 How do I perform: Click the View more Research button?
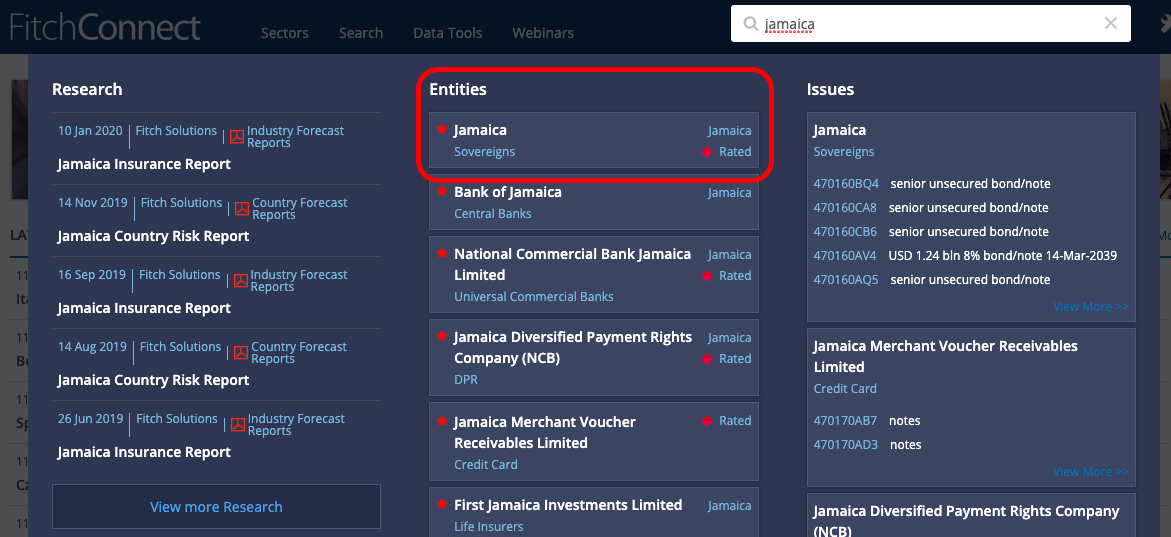[x=216, y=507]
